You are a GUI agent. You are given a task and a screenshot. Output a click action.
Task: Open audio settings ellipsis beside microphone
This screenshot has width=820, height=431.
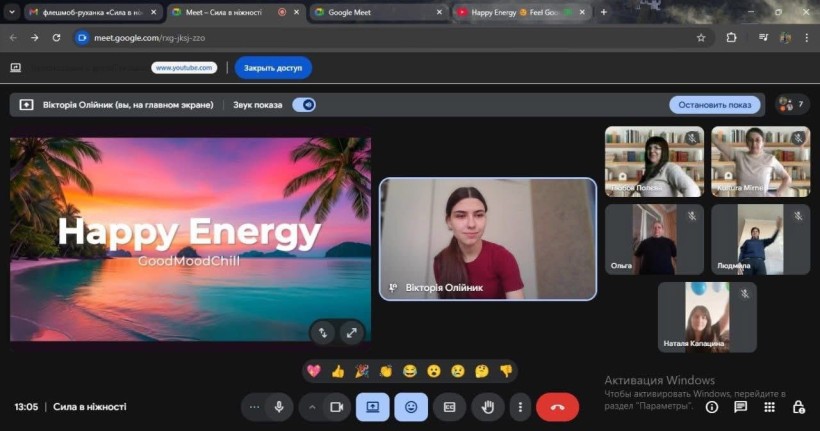[x=254, y=407]
